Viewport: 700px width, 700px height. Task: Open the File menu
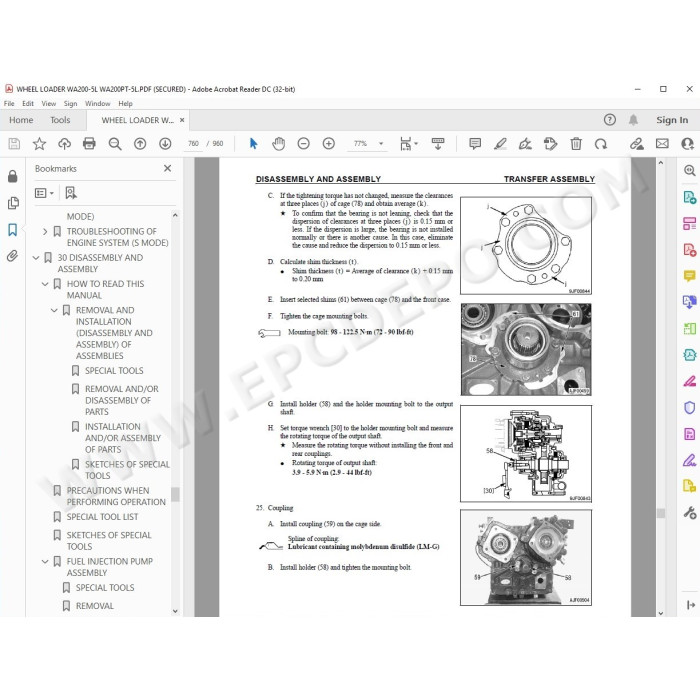tap(9, 103)
